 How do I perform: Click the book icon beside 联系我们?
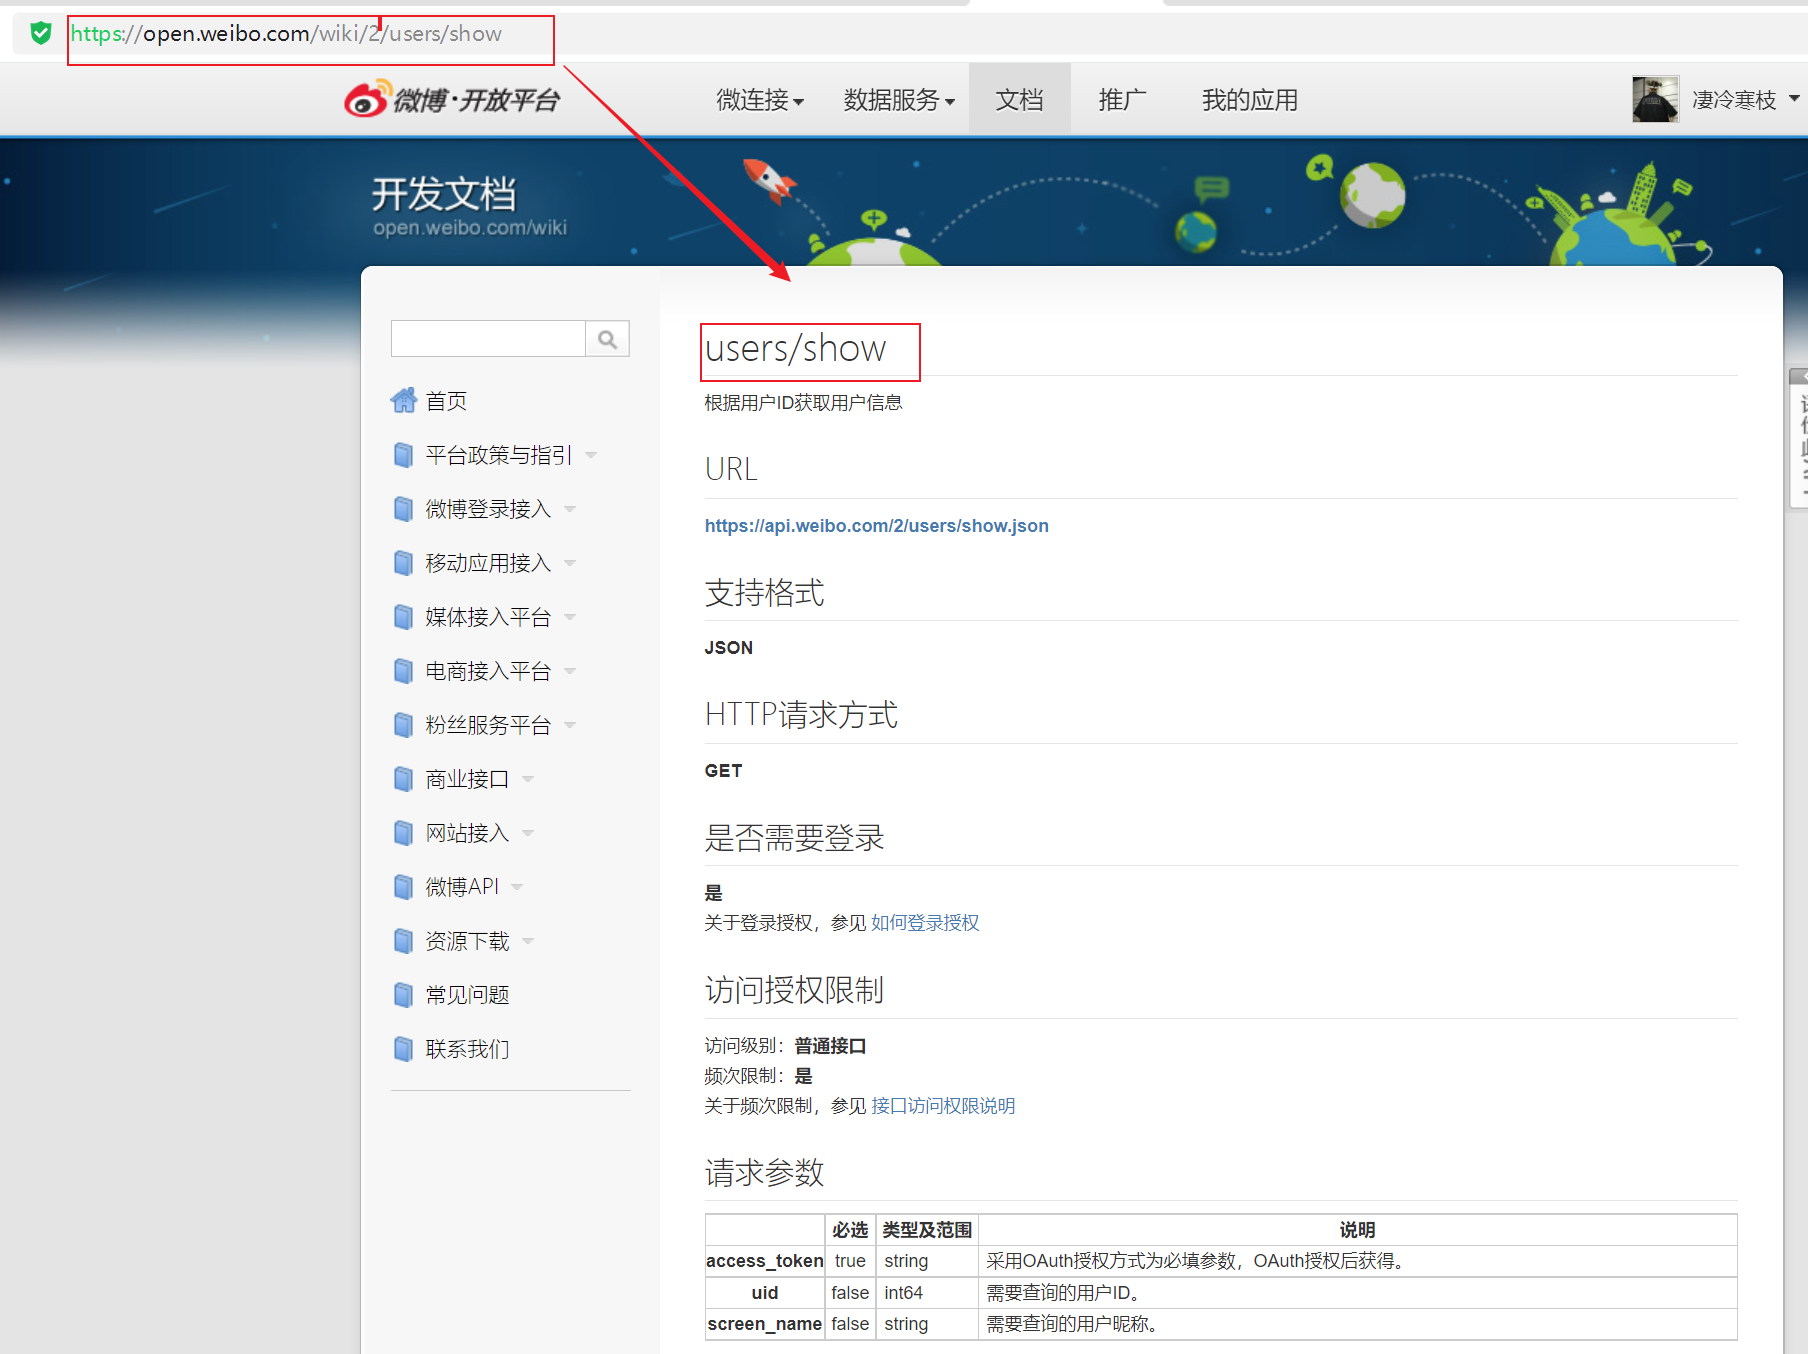tap(404, 1049)
